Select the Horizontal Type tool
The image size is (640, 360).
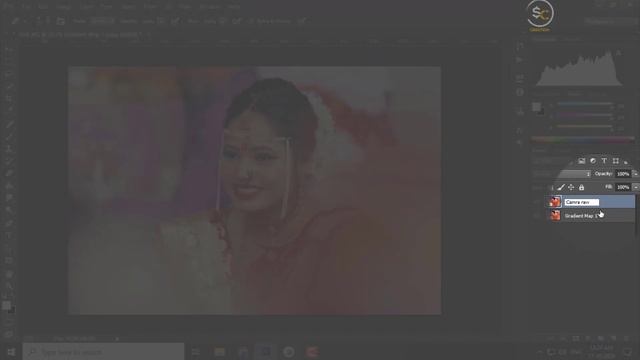tap(9, 236)
